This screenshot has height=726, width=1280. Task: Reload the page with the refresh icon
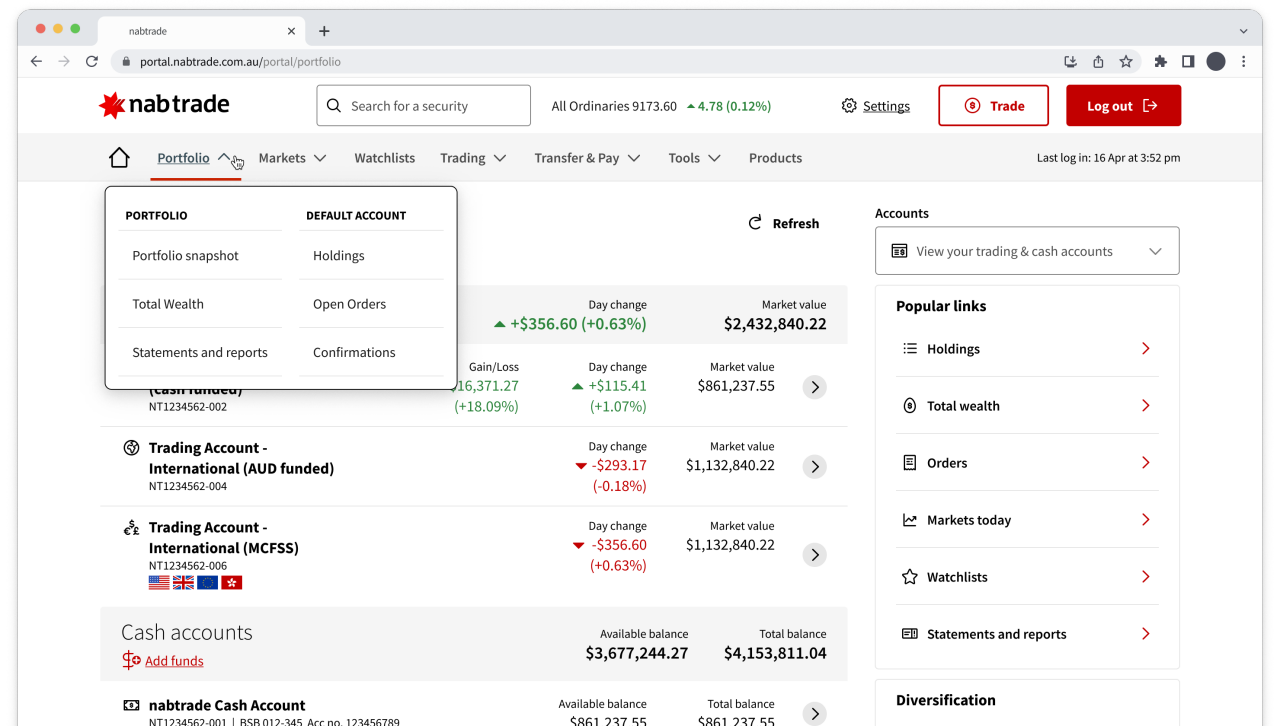coord(92,61)
